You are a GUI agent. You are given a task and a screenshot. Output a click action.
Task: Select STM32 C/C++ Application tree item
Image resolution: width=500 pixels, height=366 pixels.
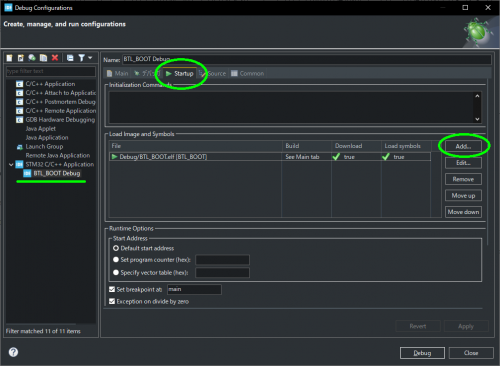(x=55, y=165)
